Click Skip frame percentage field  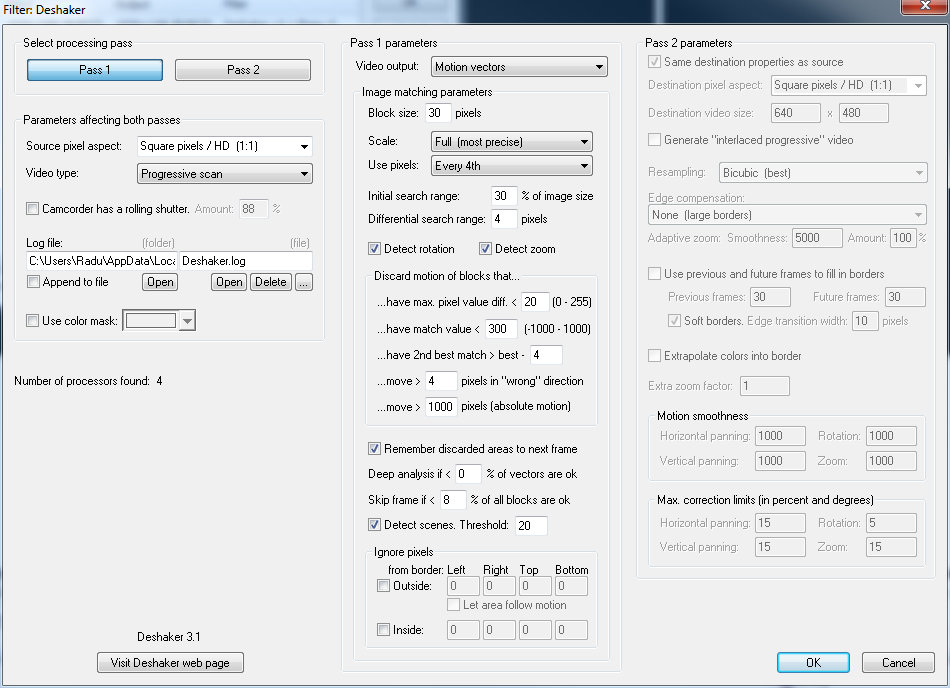click(453, 500)
